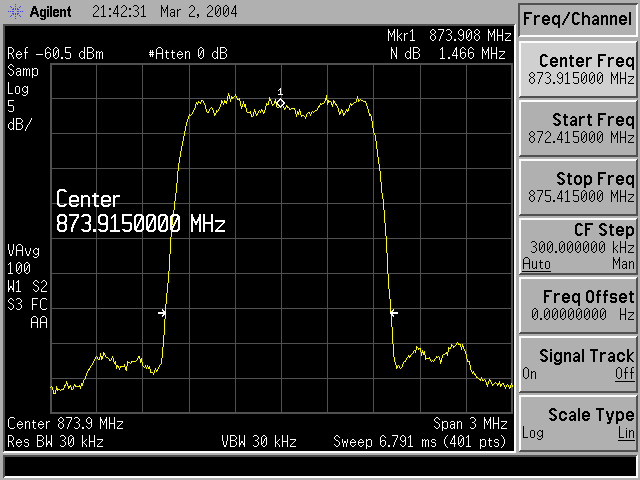Select the Center Freq softkey
This screenshot has height=480, width=640.
pyautogui.click(x=578, y=70)
